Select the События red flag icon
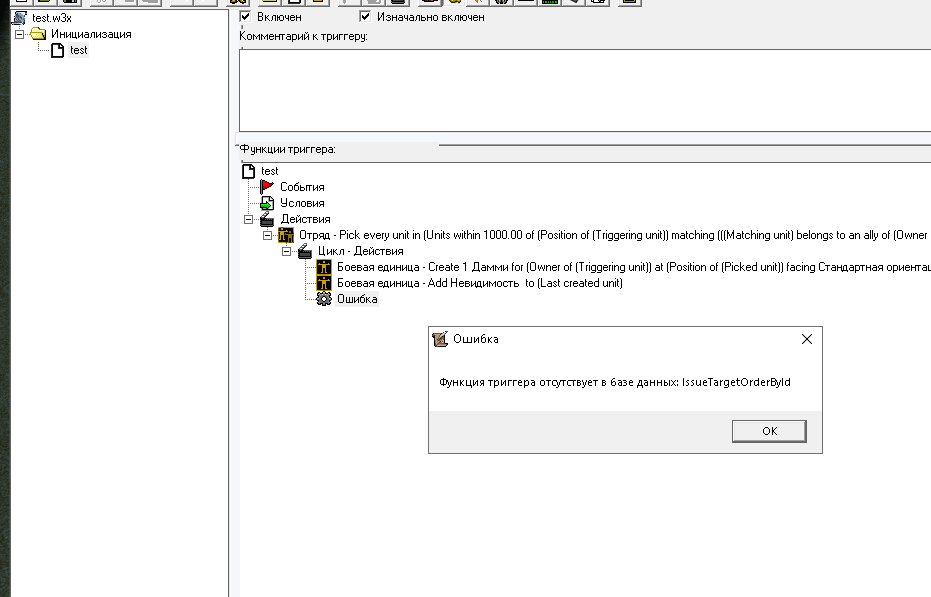The image size is (931, 597). (267, 187)
